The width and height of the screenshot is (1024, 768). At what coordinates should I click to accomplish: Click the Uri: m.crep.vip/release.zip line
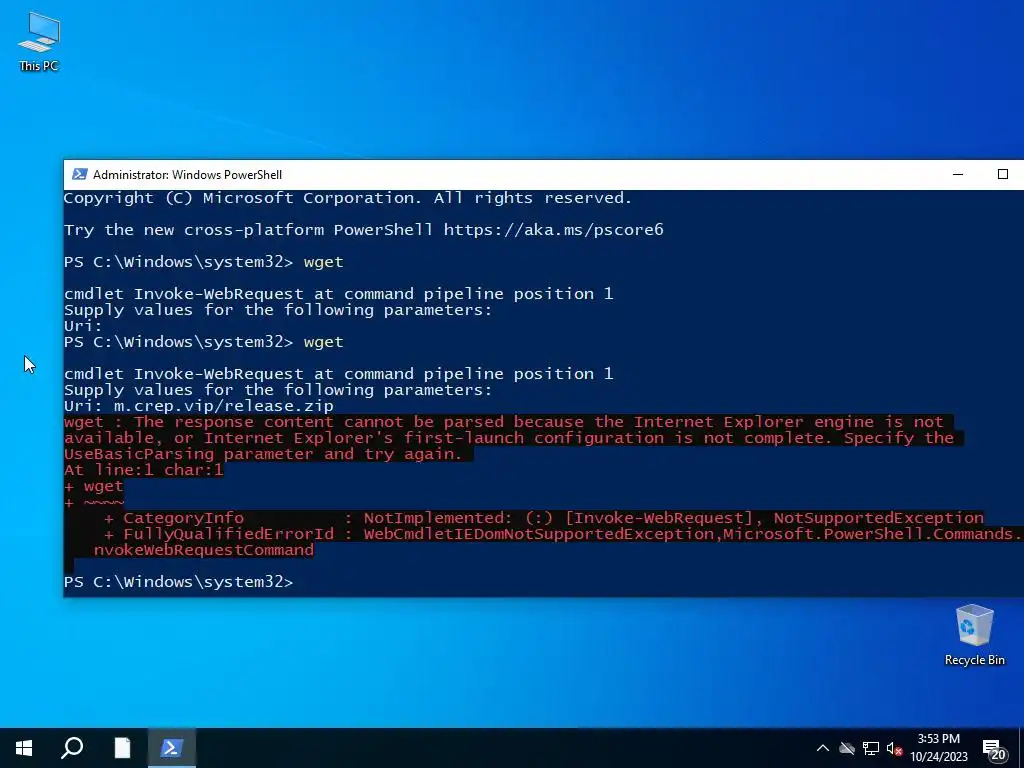(199, 406)
